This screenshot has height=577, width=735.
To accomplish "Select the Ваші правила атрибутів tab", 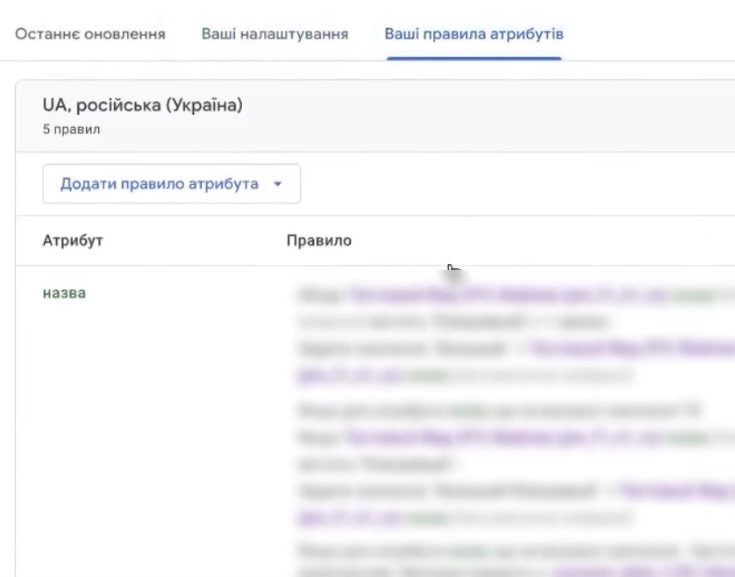I will 474,34.
